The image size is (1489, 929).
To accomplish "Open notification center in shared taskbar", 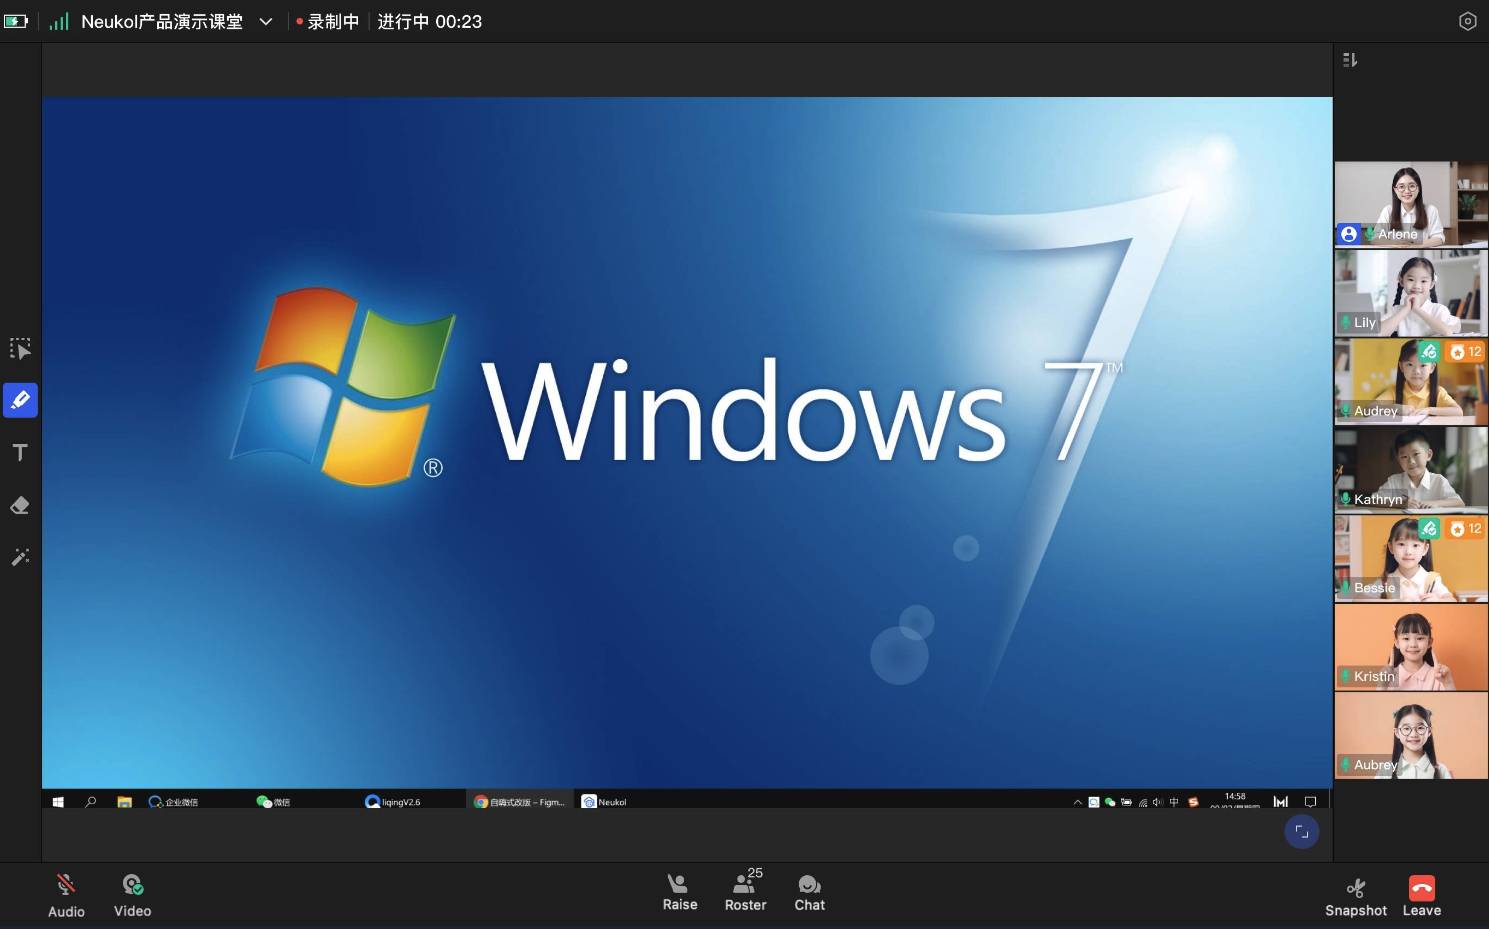I will (1310, 802).
